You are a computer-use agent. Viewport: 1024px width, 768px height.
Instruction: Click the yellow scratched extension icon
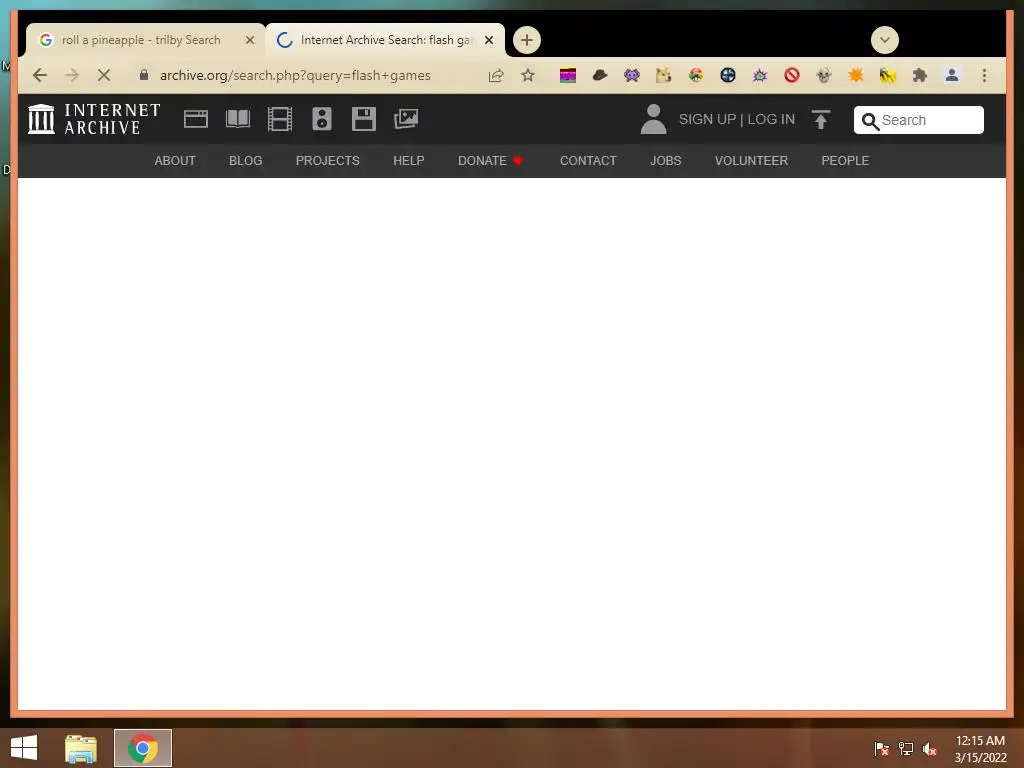[x=888, y=76]
